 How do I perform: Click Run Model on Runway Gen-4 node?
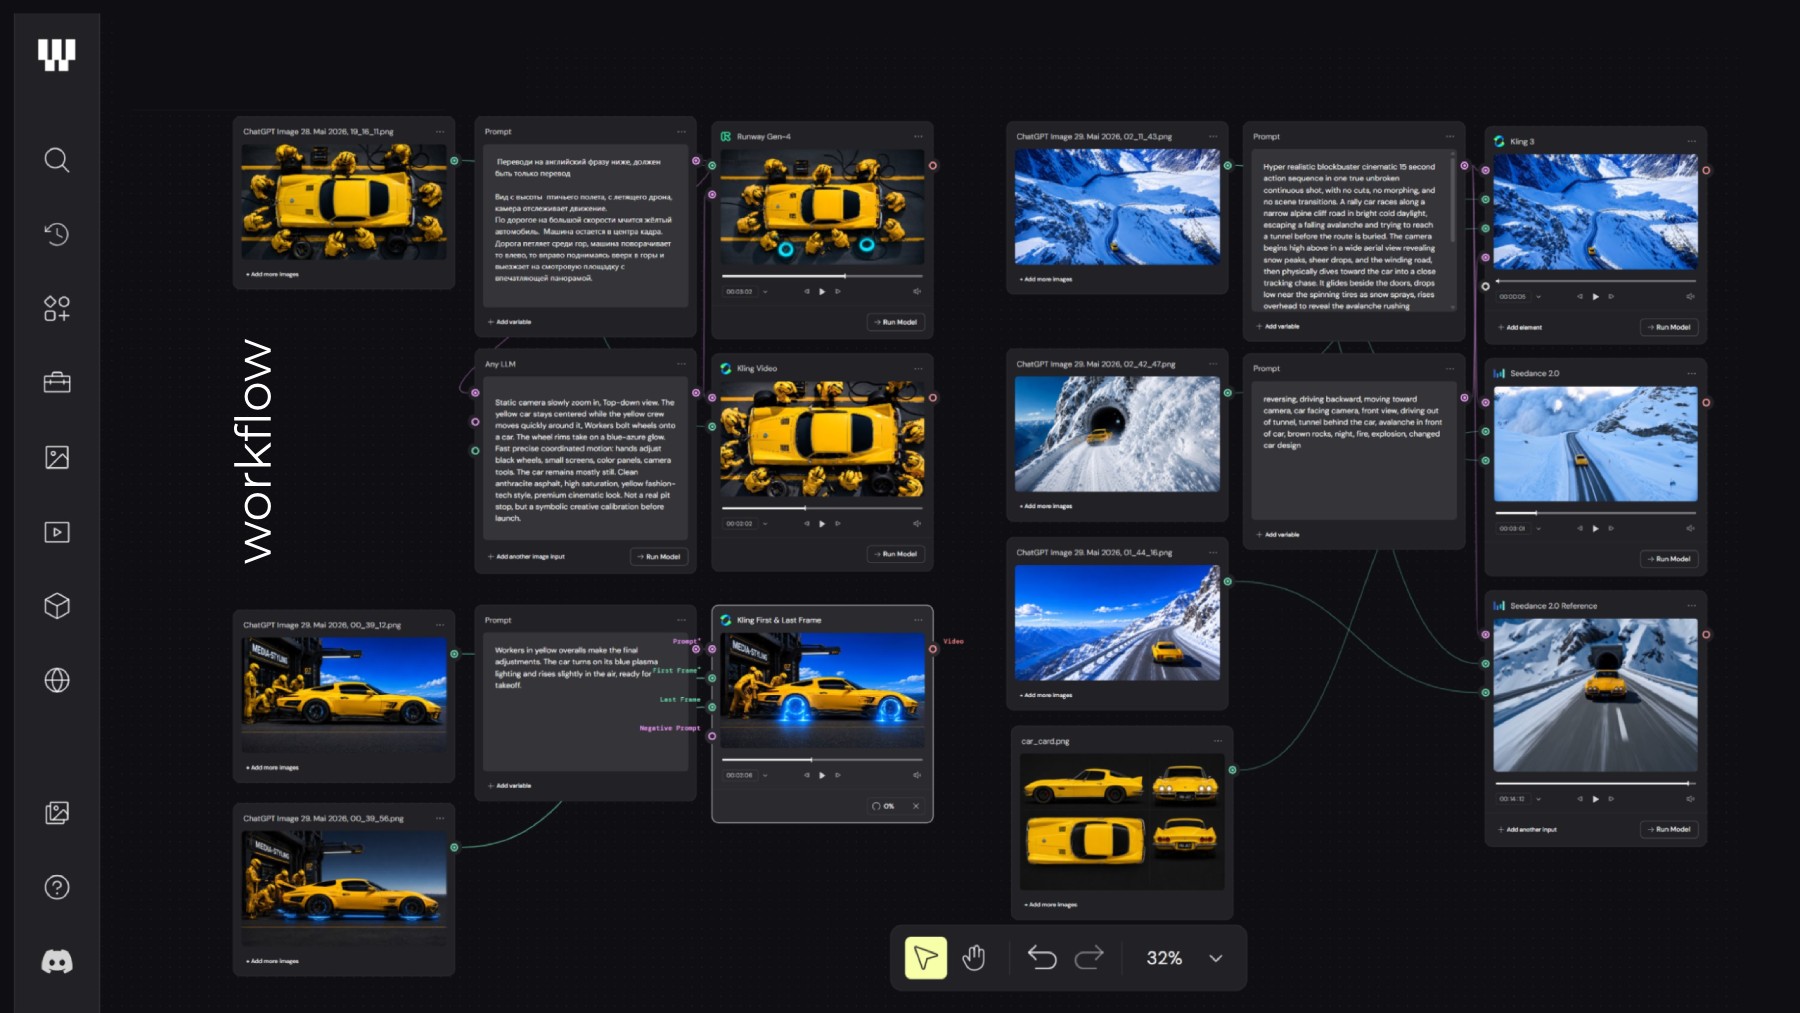coord(896,322)
